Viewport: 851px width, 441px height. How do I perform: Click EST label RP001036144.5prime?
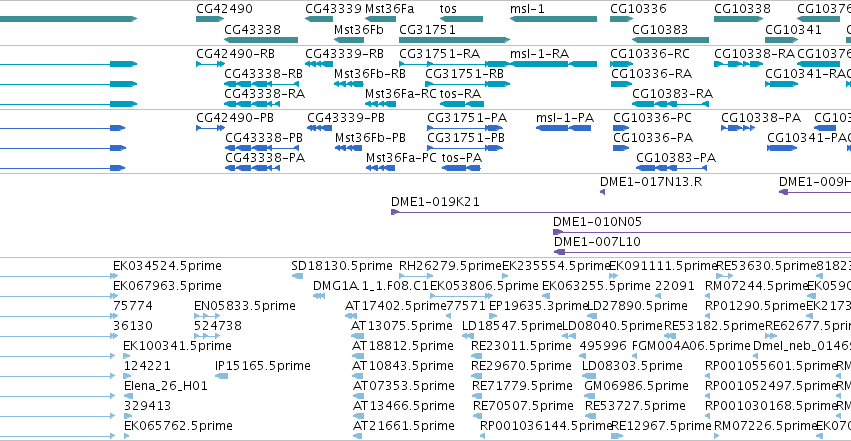(x=546, y=426)
